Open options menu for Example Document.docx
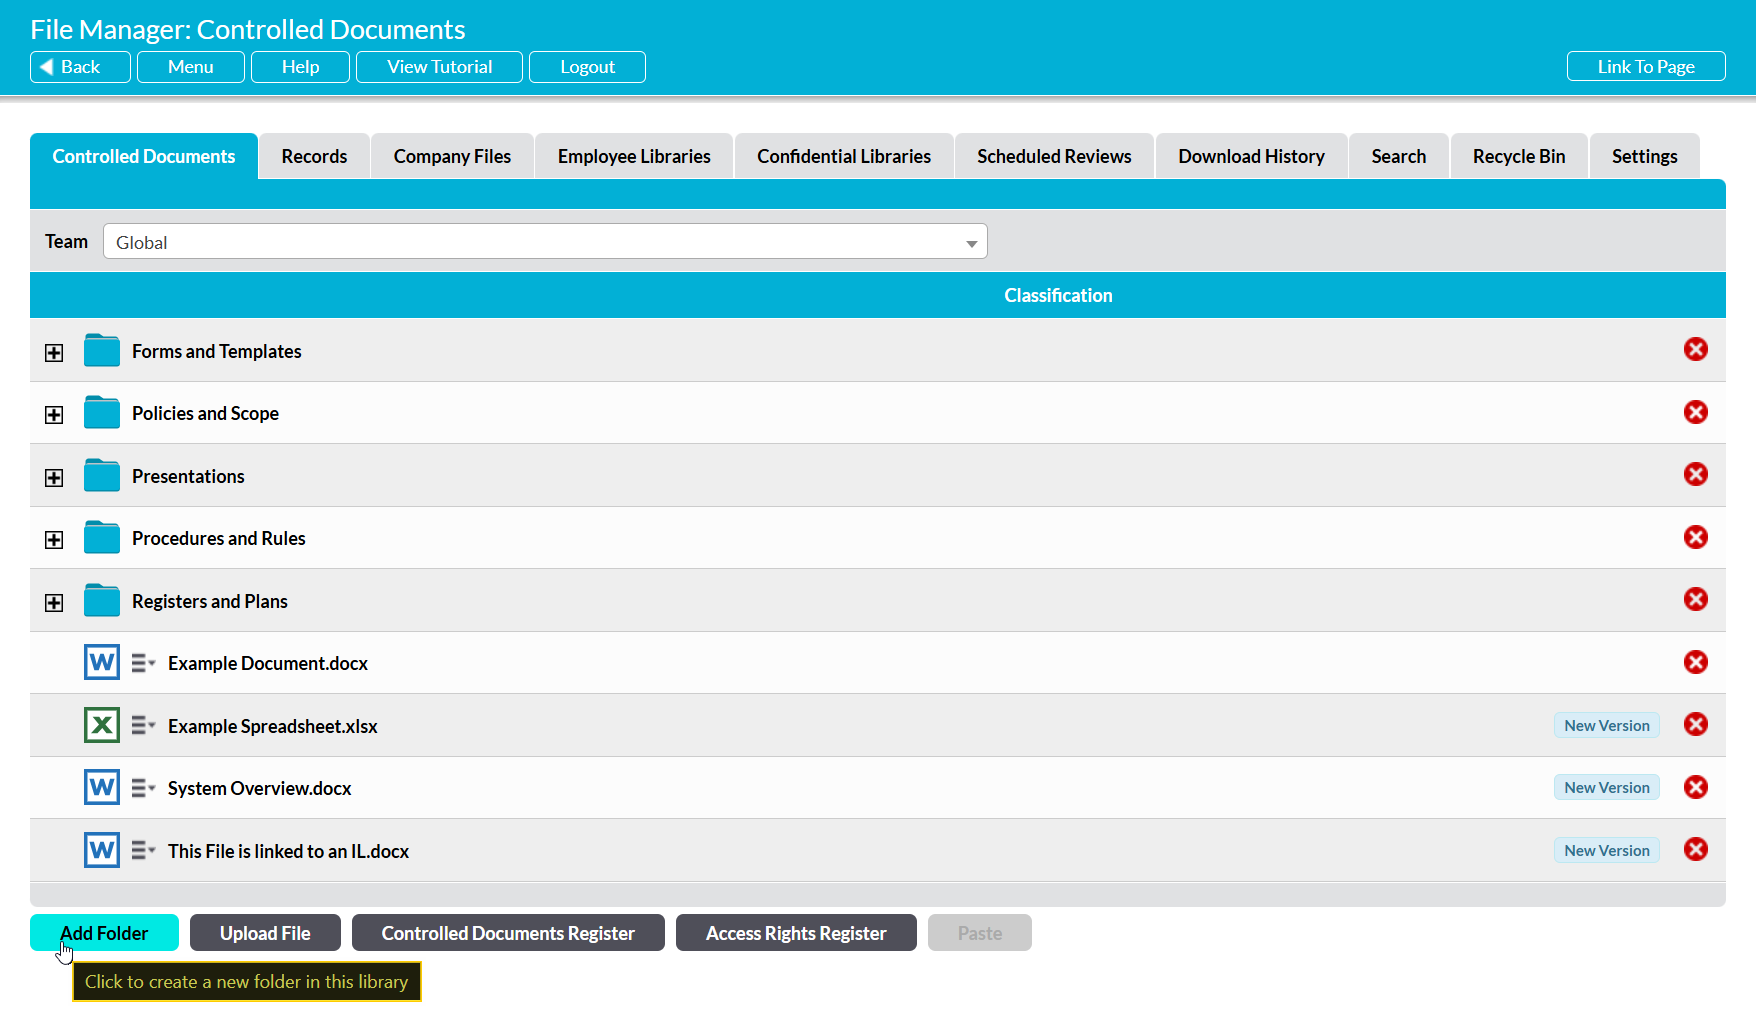The height and width of the screenshot is (1018, 1756). (143, 663)
